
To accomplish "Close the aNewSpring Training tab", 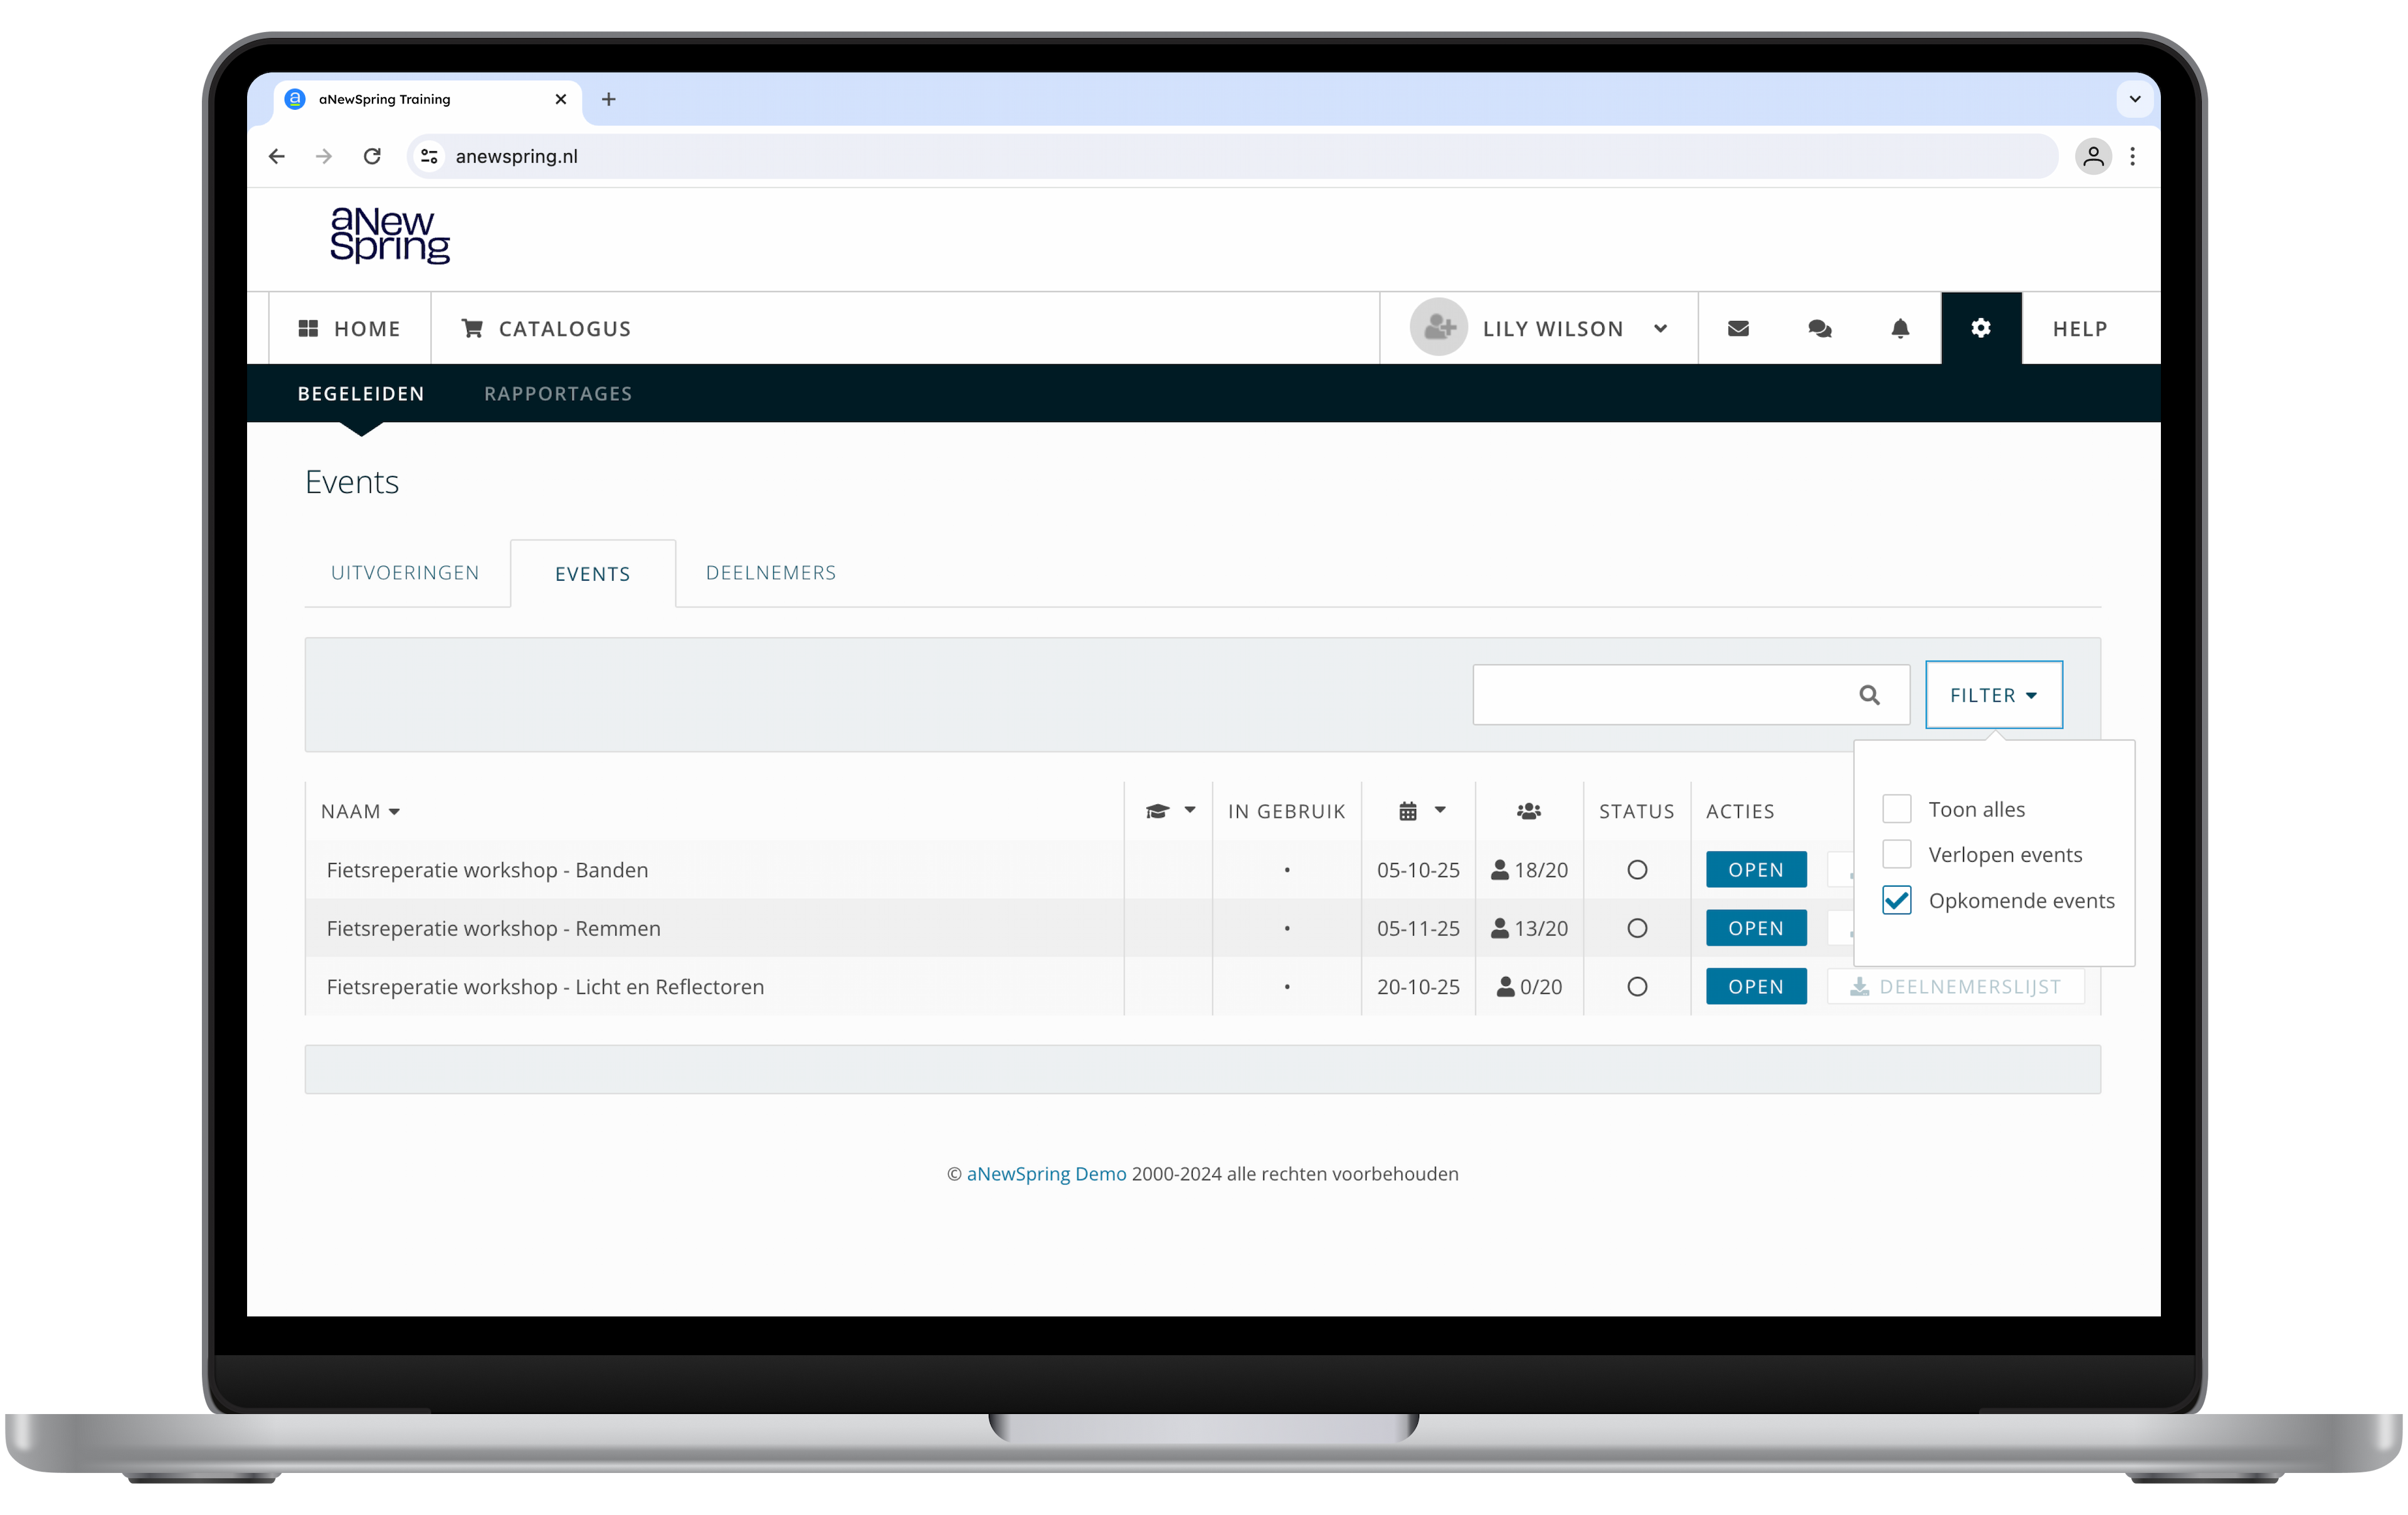I will (560, 99).
